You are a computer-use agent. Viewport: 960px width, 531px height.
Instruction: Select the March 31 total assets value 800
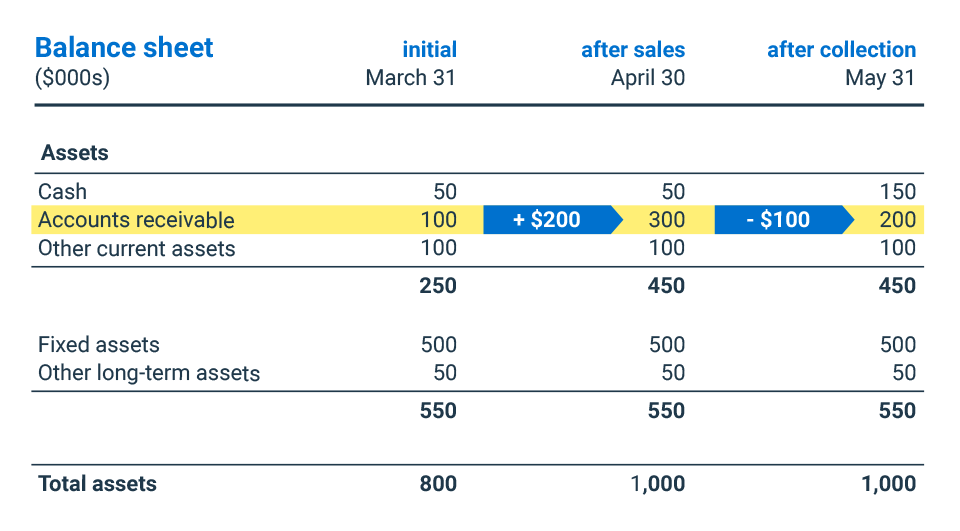[x=437, y=484]
